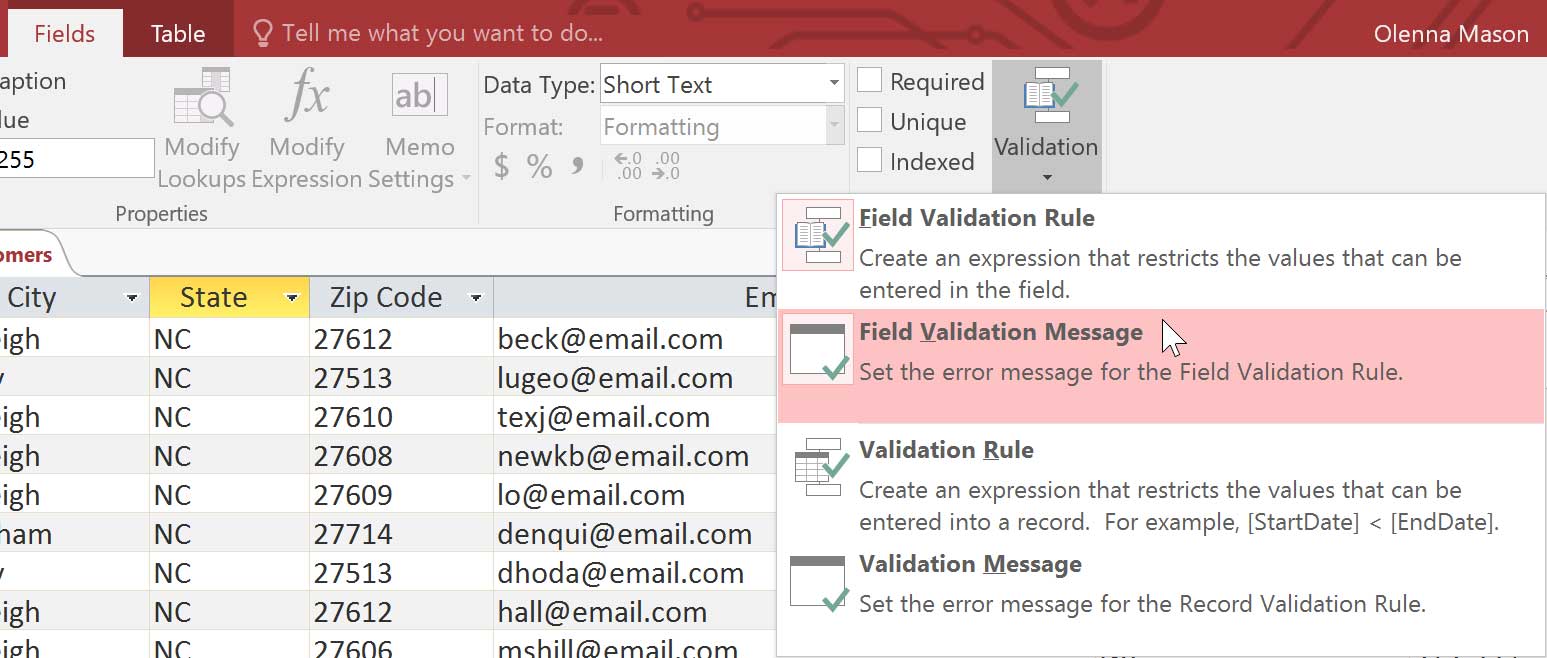1547x658 pixels.
Task: Open the Data Type dropdown
Action: (x=833, y=84)
